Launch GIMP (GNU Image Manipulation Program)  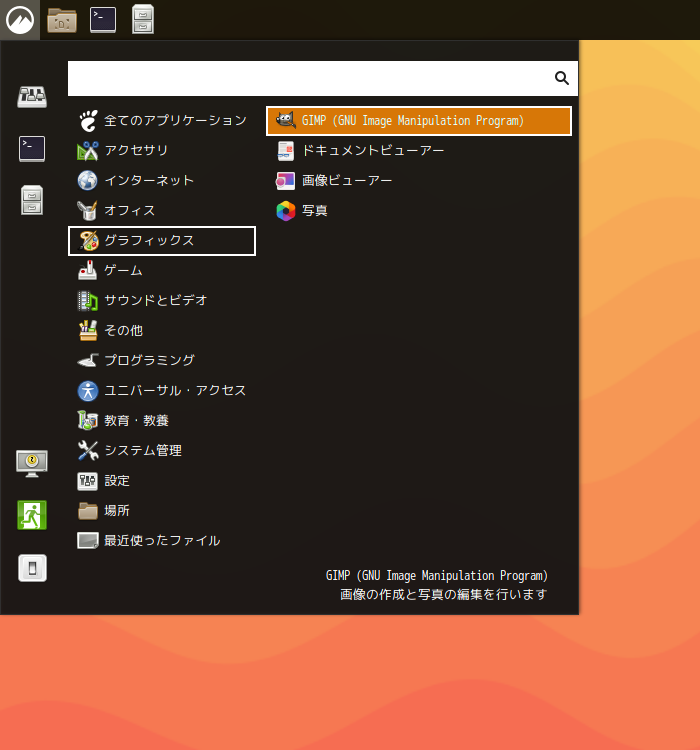point(419,121)
